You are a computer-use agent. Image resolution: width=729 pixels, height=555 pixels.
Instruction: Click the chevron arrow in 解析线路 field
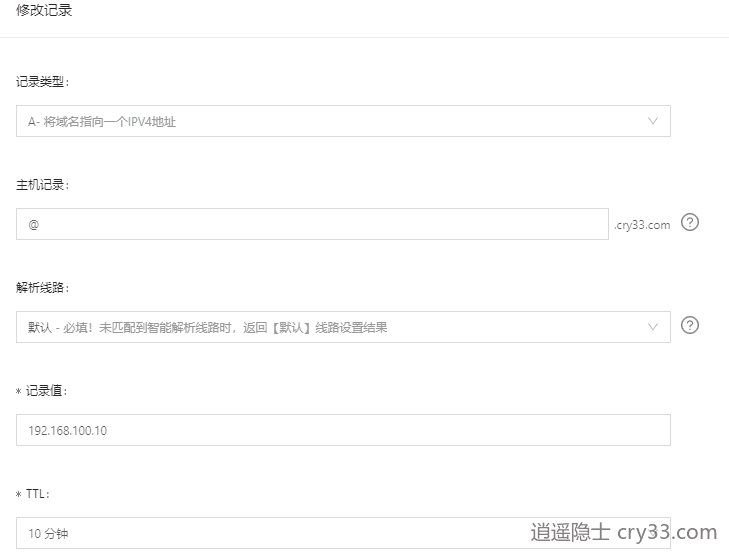tap(653, 327)
